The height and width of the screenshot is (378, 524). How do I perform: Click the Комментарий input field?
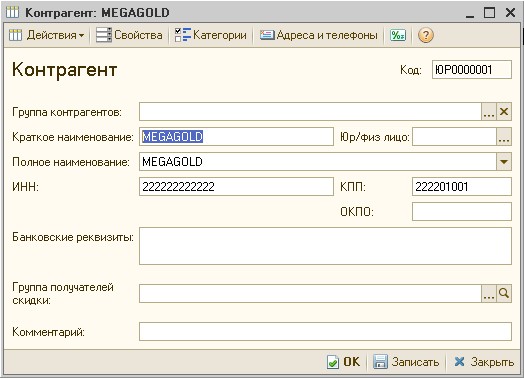[x=325, y=332]
